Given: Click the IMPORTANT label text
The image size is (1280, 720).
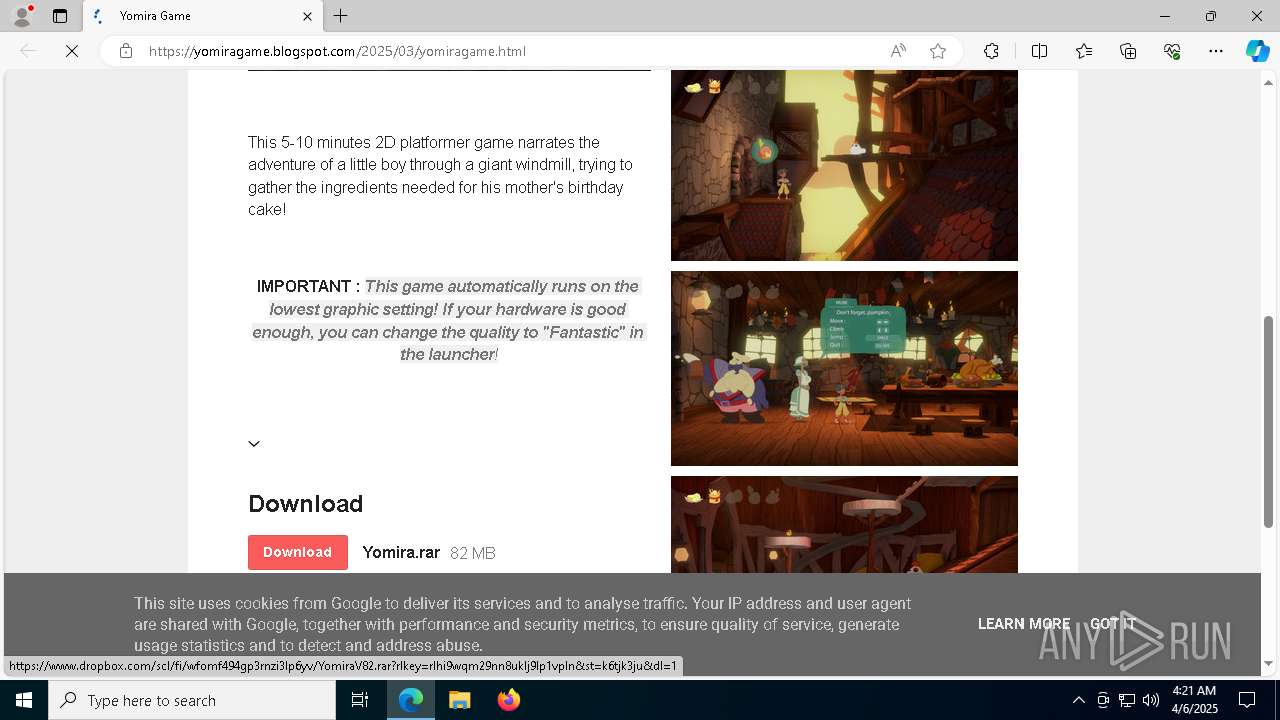Looking at the screenshot, I should [x=308, y=286].
